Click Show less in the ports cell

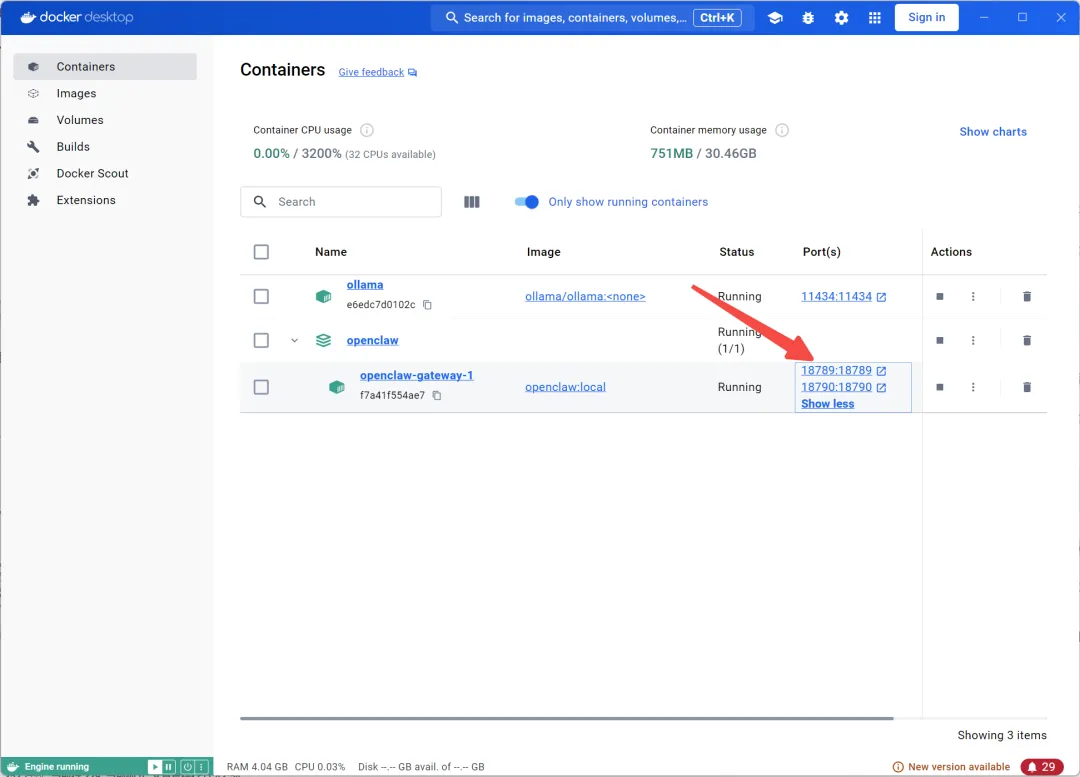827,404
